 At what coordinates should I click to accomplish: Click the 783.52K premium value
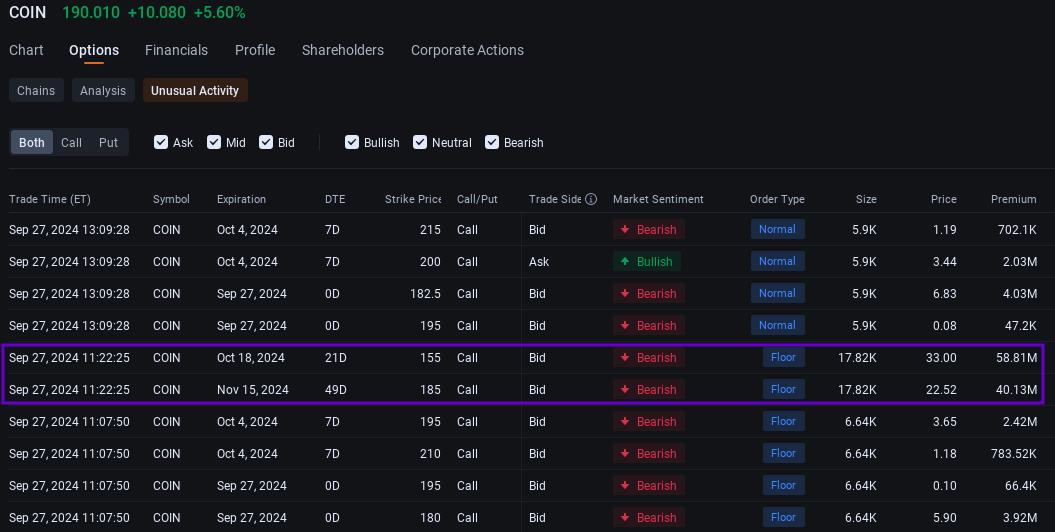[x=1014, y=453]
